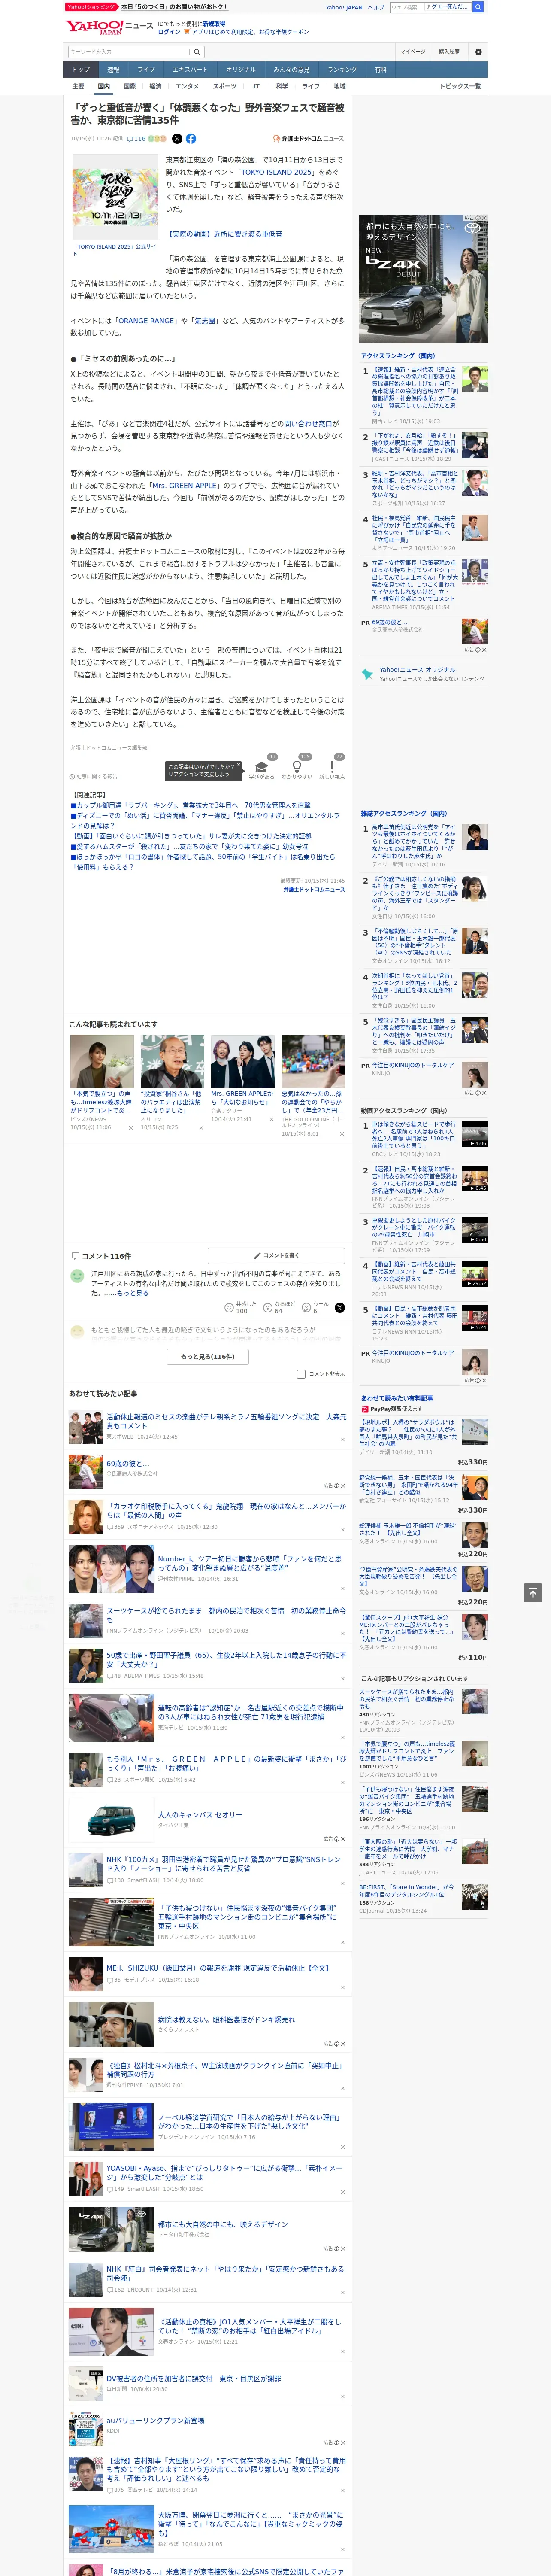Open the マイページ link
The image size is (551, 2576).
point(412,51)
